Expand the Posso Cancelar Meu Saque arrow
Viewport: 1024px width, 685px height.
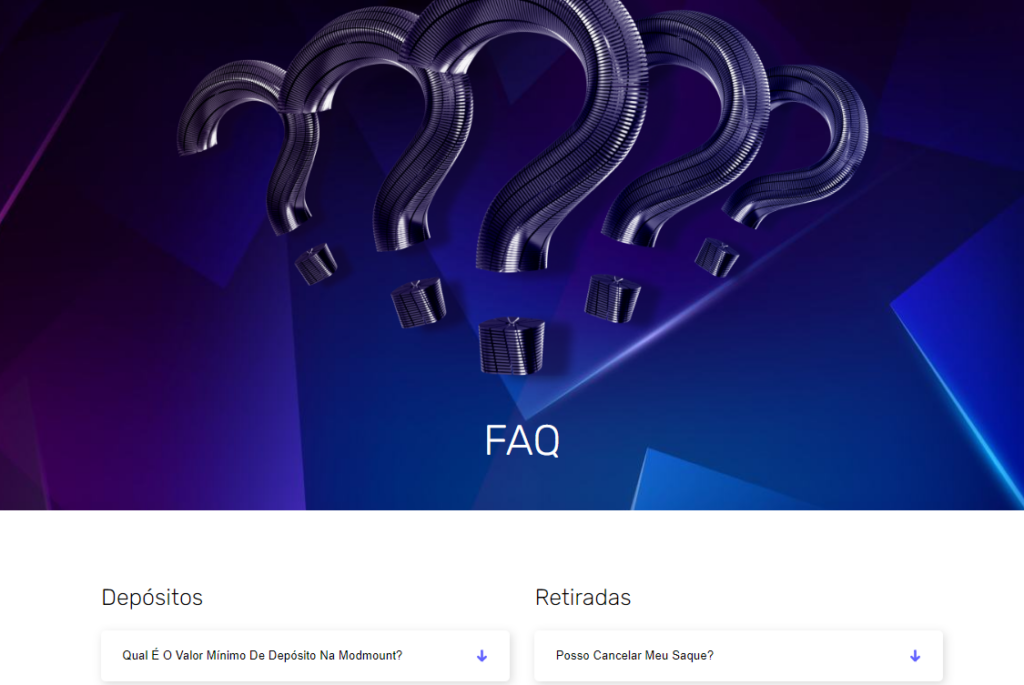tap(915, 656)
